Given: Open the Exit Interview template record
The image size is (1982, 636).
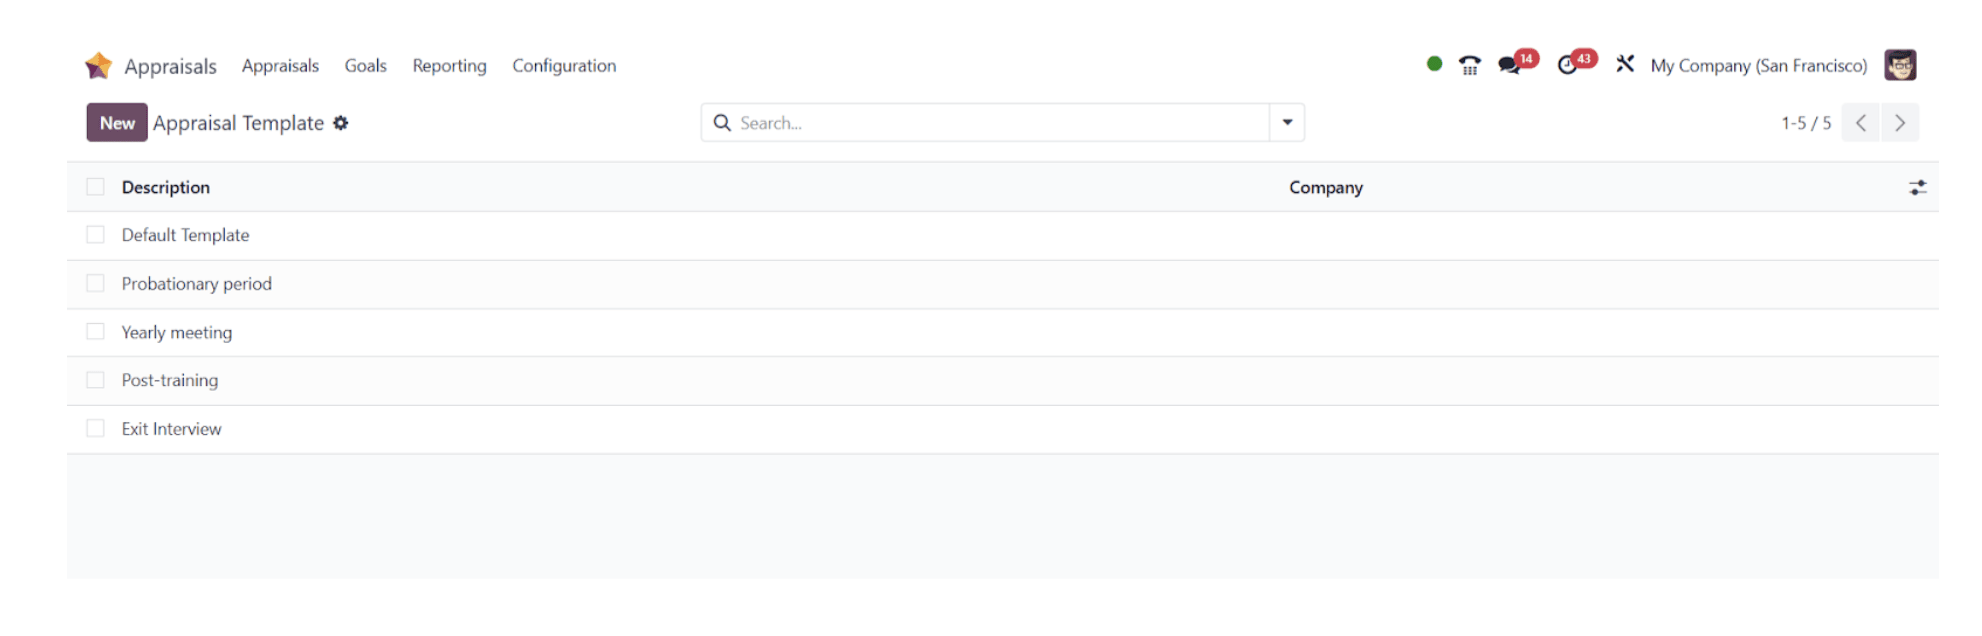Looking at the screenshot, I should point(171,429).
